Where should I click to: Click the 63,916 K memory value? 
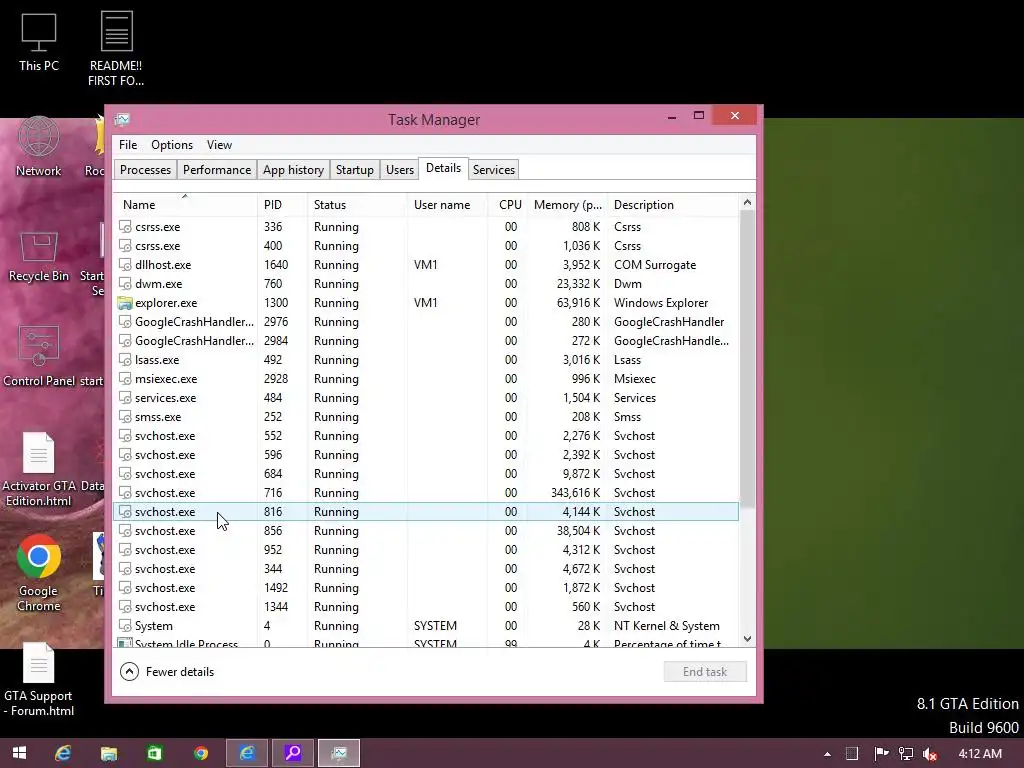tap(578, 302)
